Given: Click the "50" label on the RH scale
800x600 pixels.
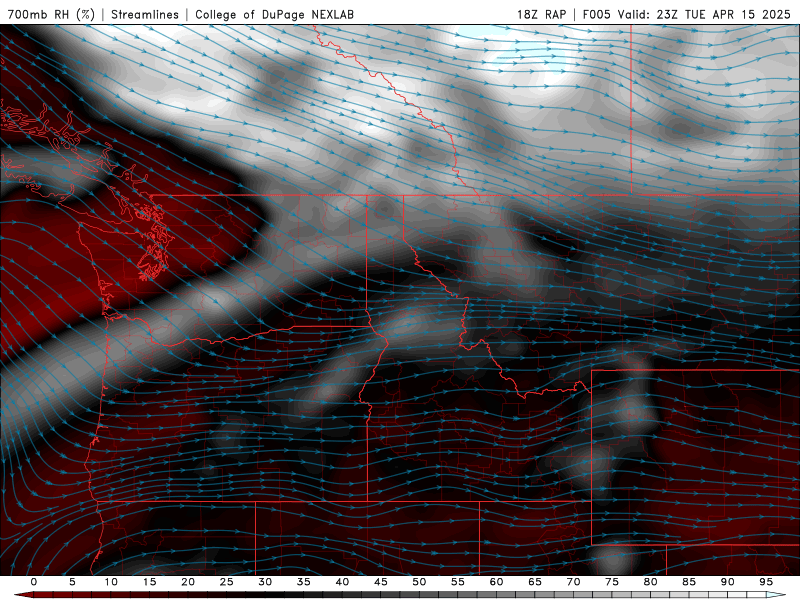Looking at the screenshot, I should click(419, 582).
